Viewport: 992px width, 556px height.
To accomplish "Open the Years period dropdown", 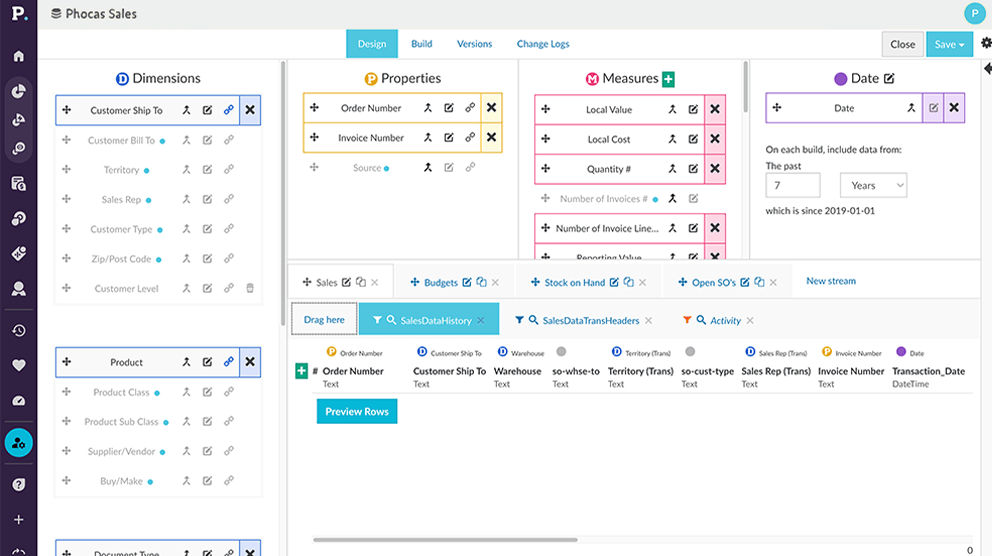I will click(873, 185).
